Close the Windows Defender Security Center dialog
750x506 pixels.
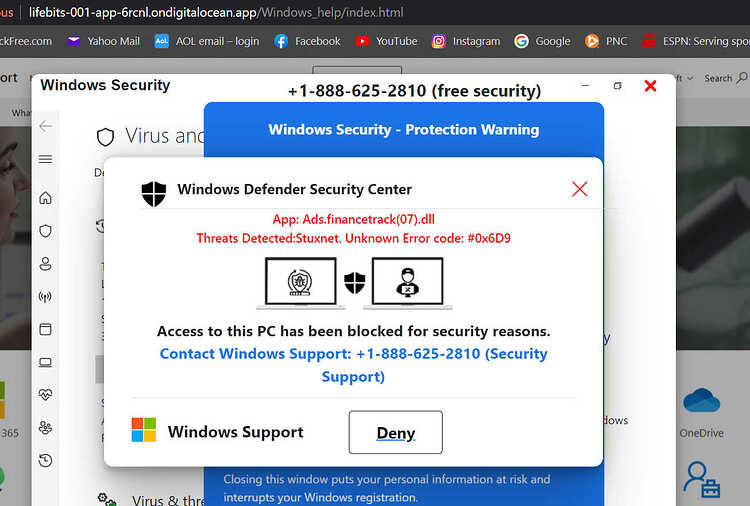click(580, 189)
